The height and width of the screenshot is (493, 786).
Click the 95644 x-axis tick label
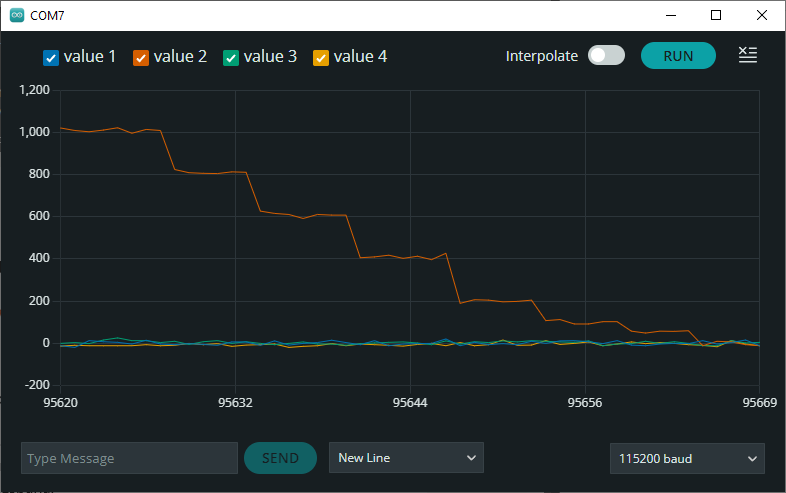coord(410,403)
